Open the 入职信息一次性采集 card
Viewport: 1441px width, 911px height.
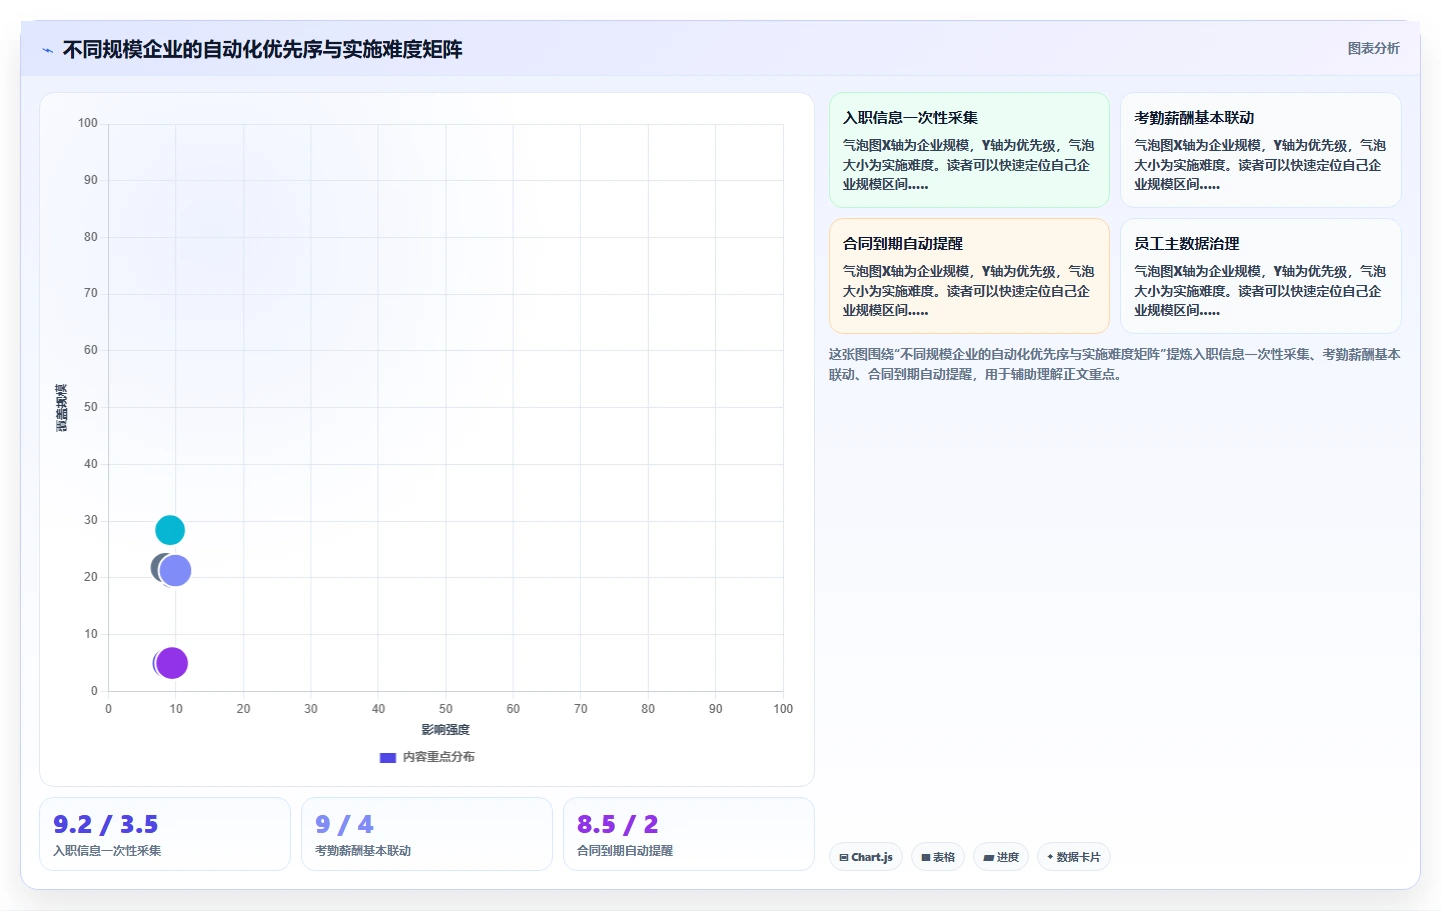[969, 150]
